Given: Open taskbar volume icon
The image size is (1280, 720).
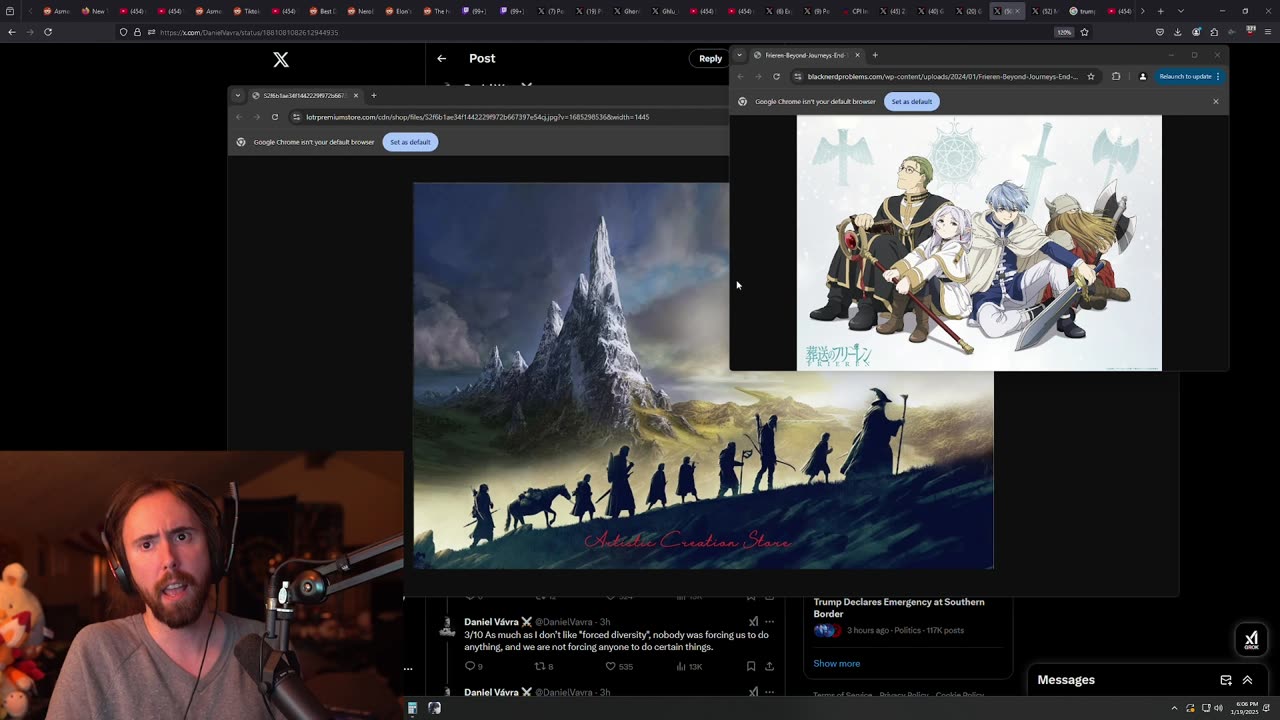Looking at the screenshot, I should pos(1218,708).
